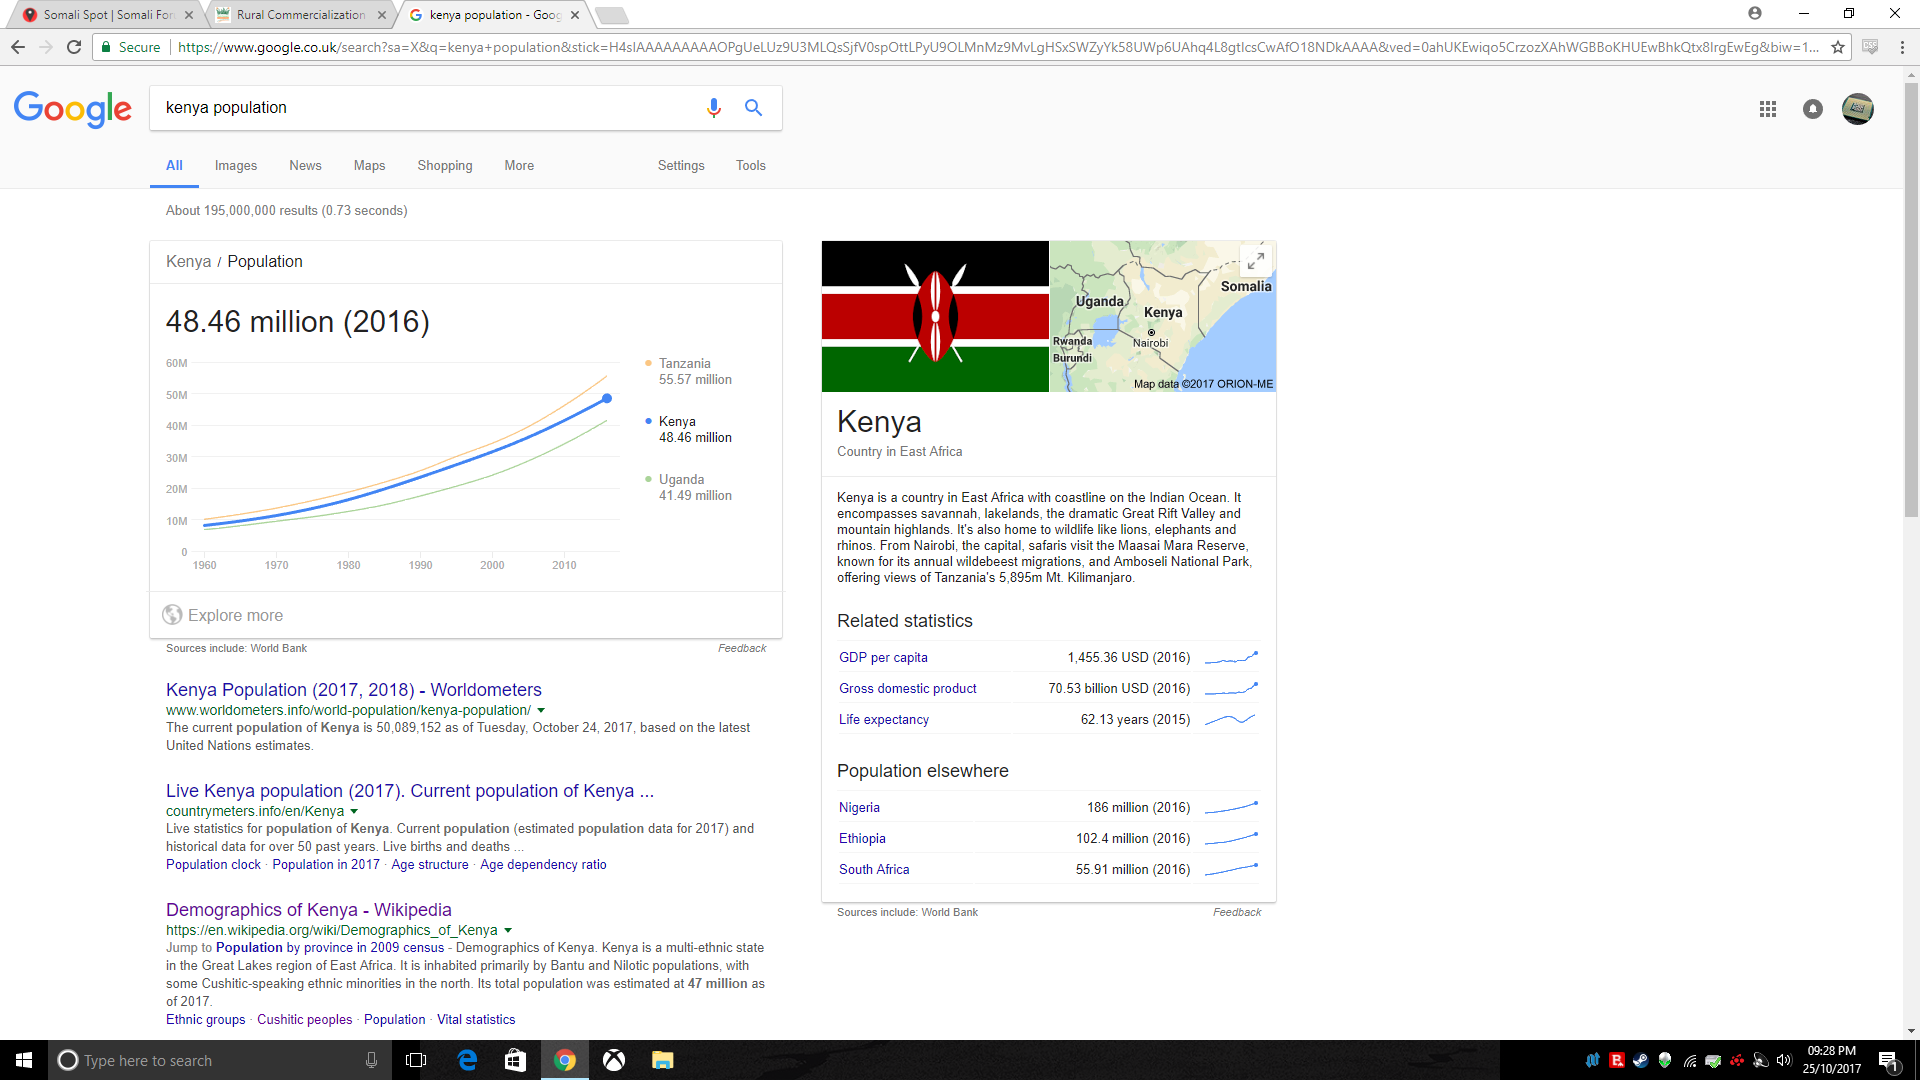The image size is (1920, 1080).
Task: Open the Action Center notifications icon
Action: coord(1888,1061)
